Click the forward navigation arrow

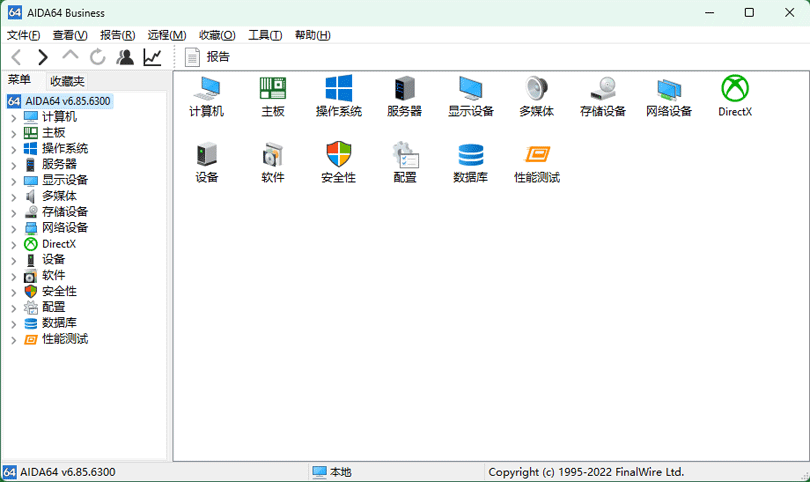[43, 57]
